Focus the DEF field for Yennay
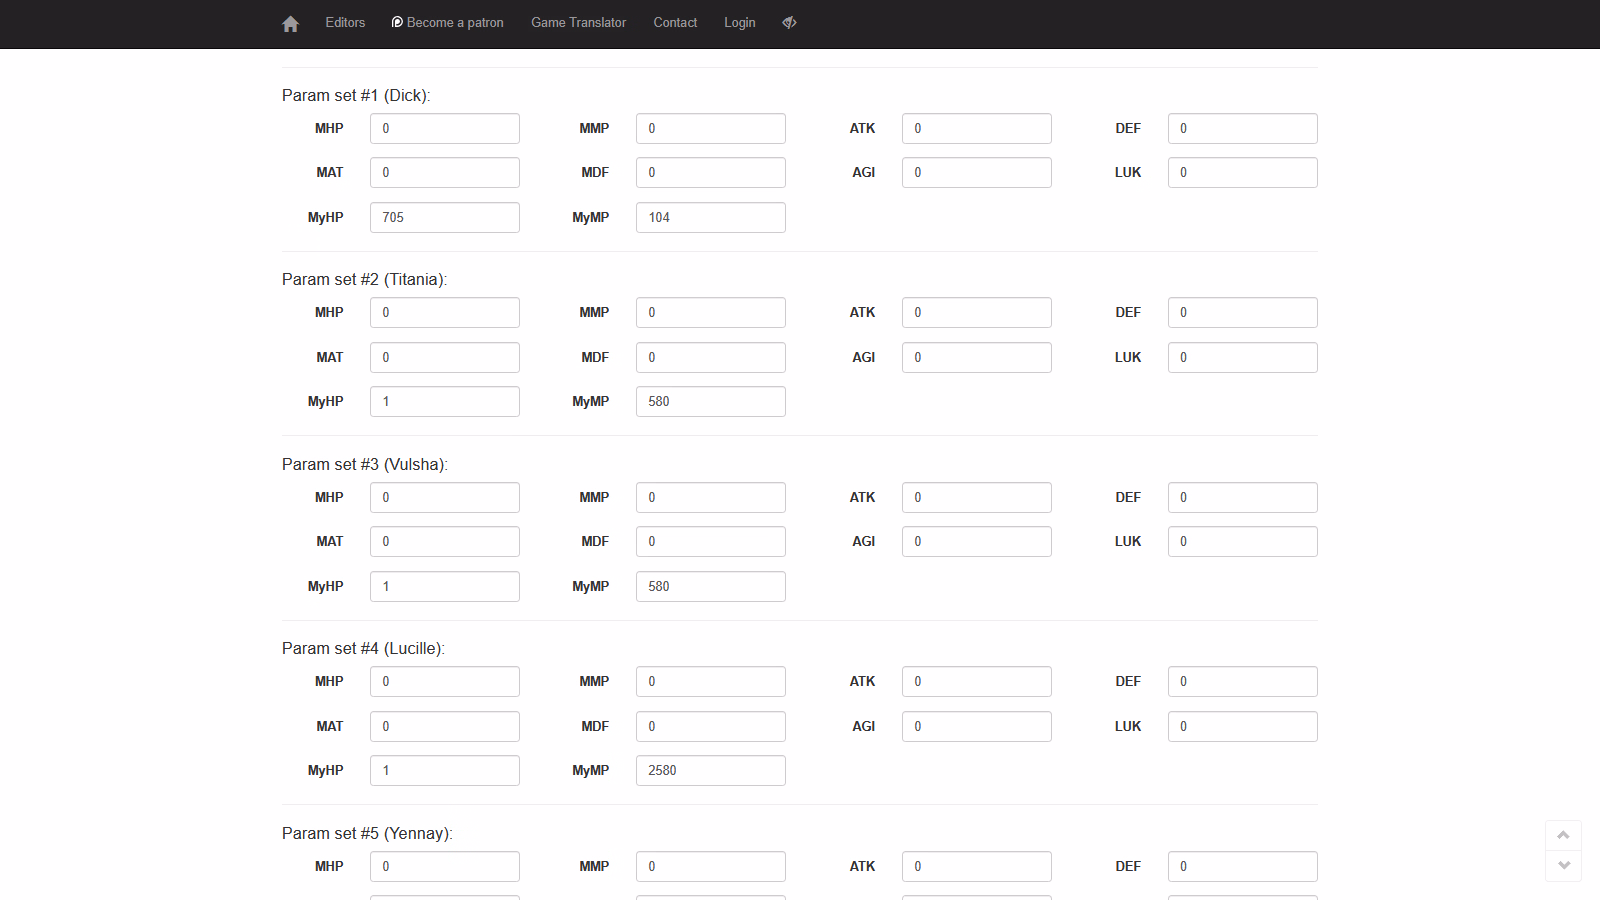 (1243, 866)
